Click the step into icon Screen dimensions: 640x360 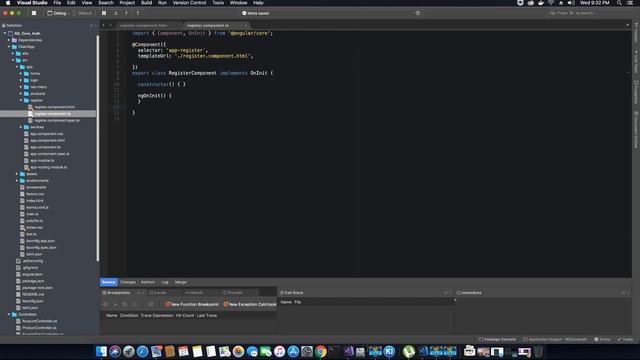pos(126,13)
